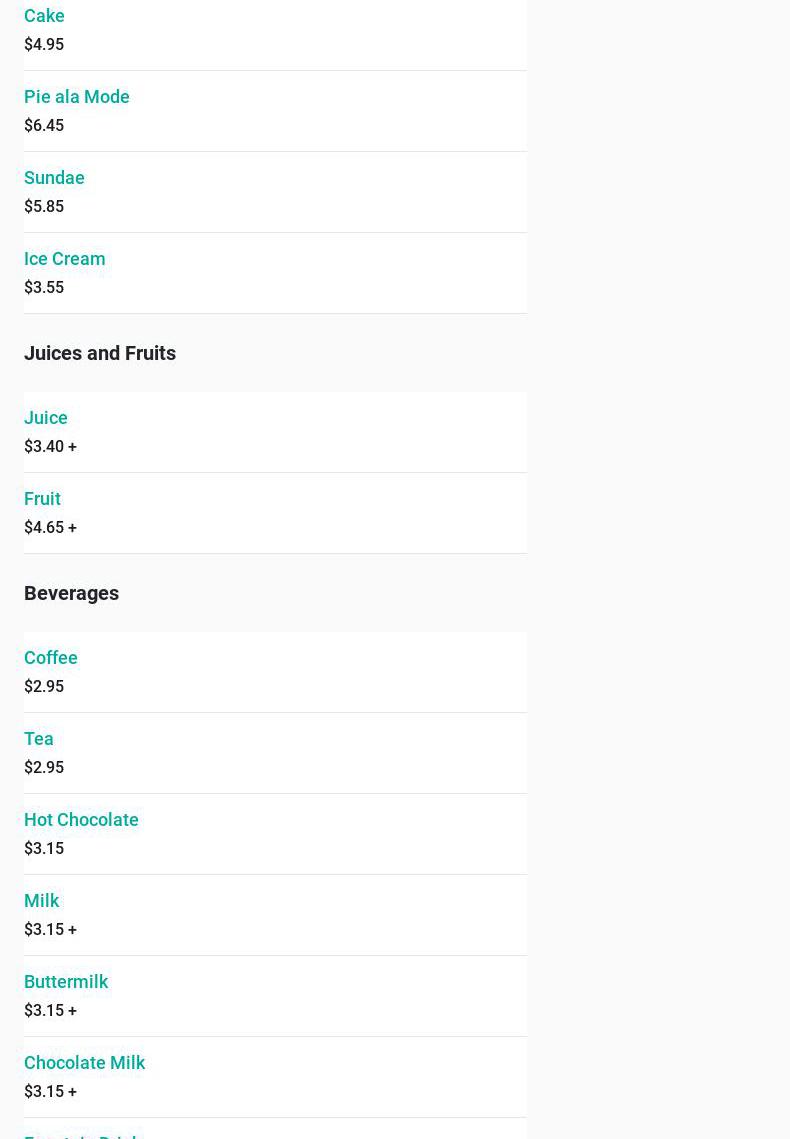Click the $3.55 Ice Cream price
790x1139 pixels.
[x=44, y=288]
